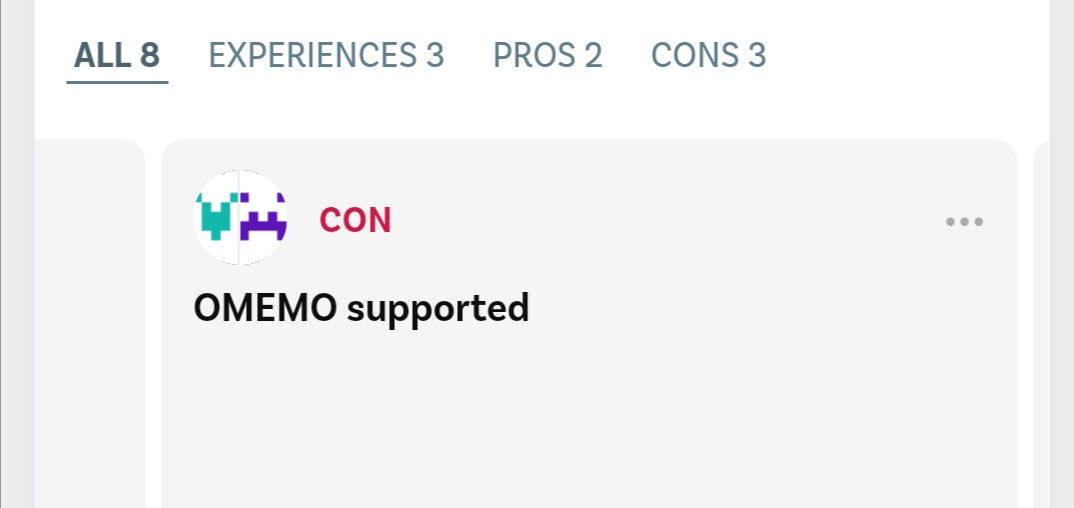This screenshot has height=508, width=1074.
Task: Open the three-dot options menu
Action: point(964,221)
